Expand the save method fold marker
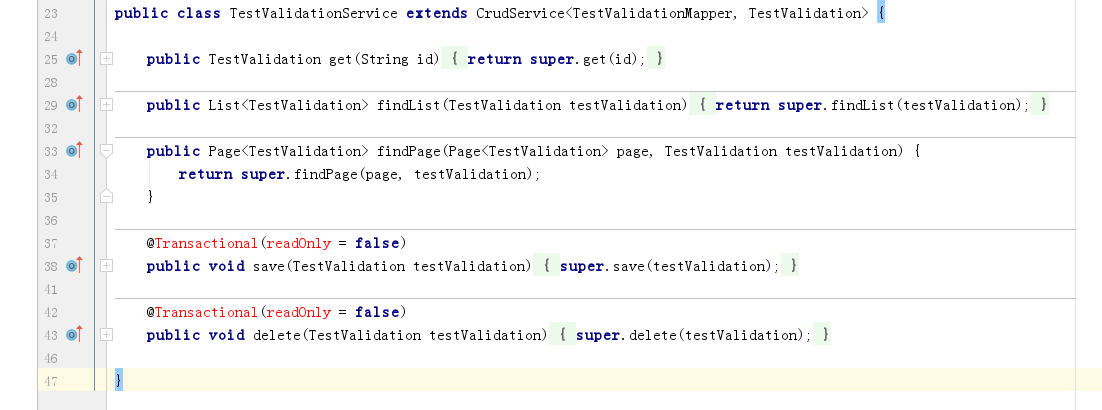 click(106, 266)
